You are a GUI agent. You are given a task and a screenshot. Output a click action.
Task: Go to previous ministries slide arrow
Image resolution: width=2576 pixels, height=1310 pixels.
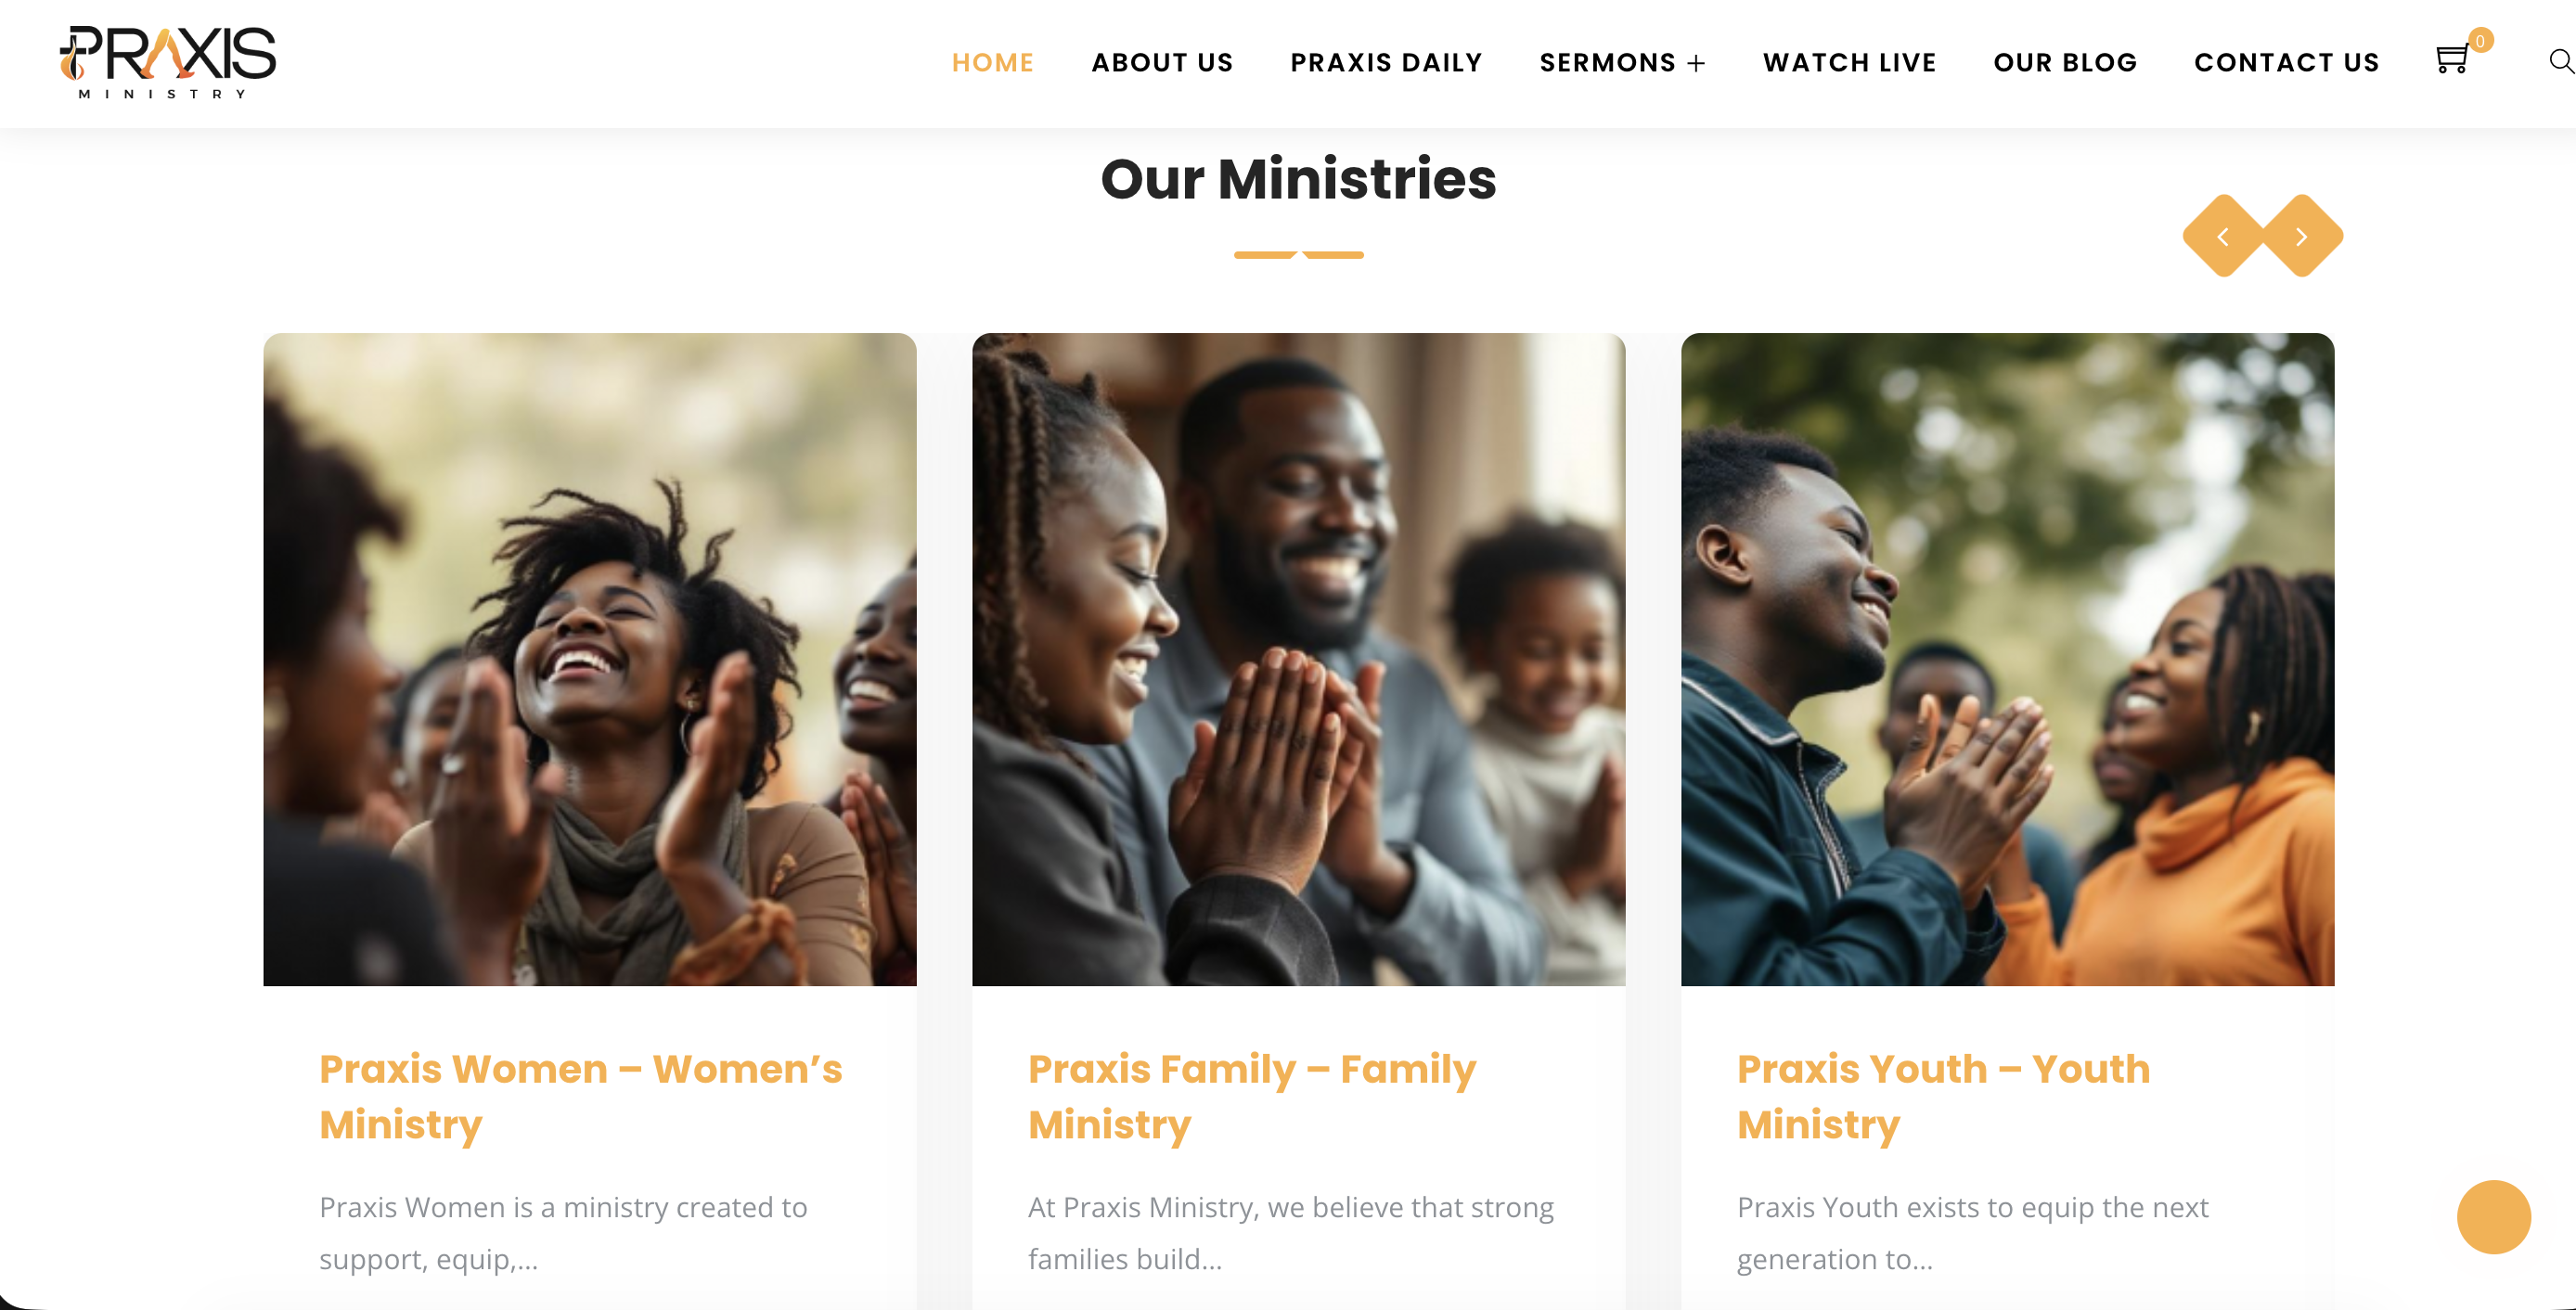coord(2223,236)
